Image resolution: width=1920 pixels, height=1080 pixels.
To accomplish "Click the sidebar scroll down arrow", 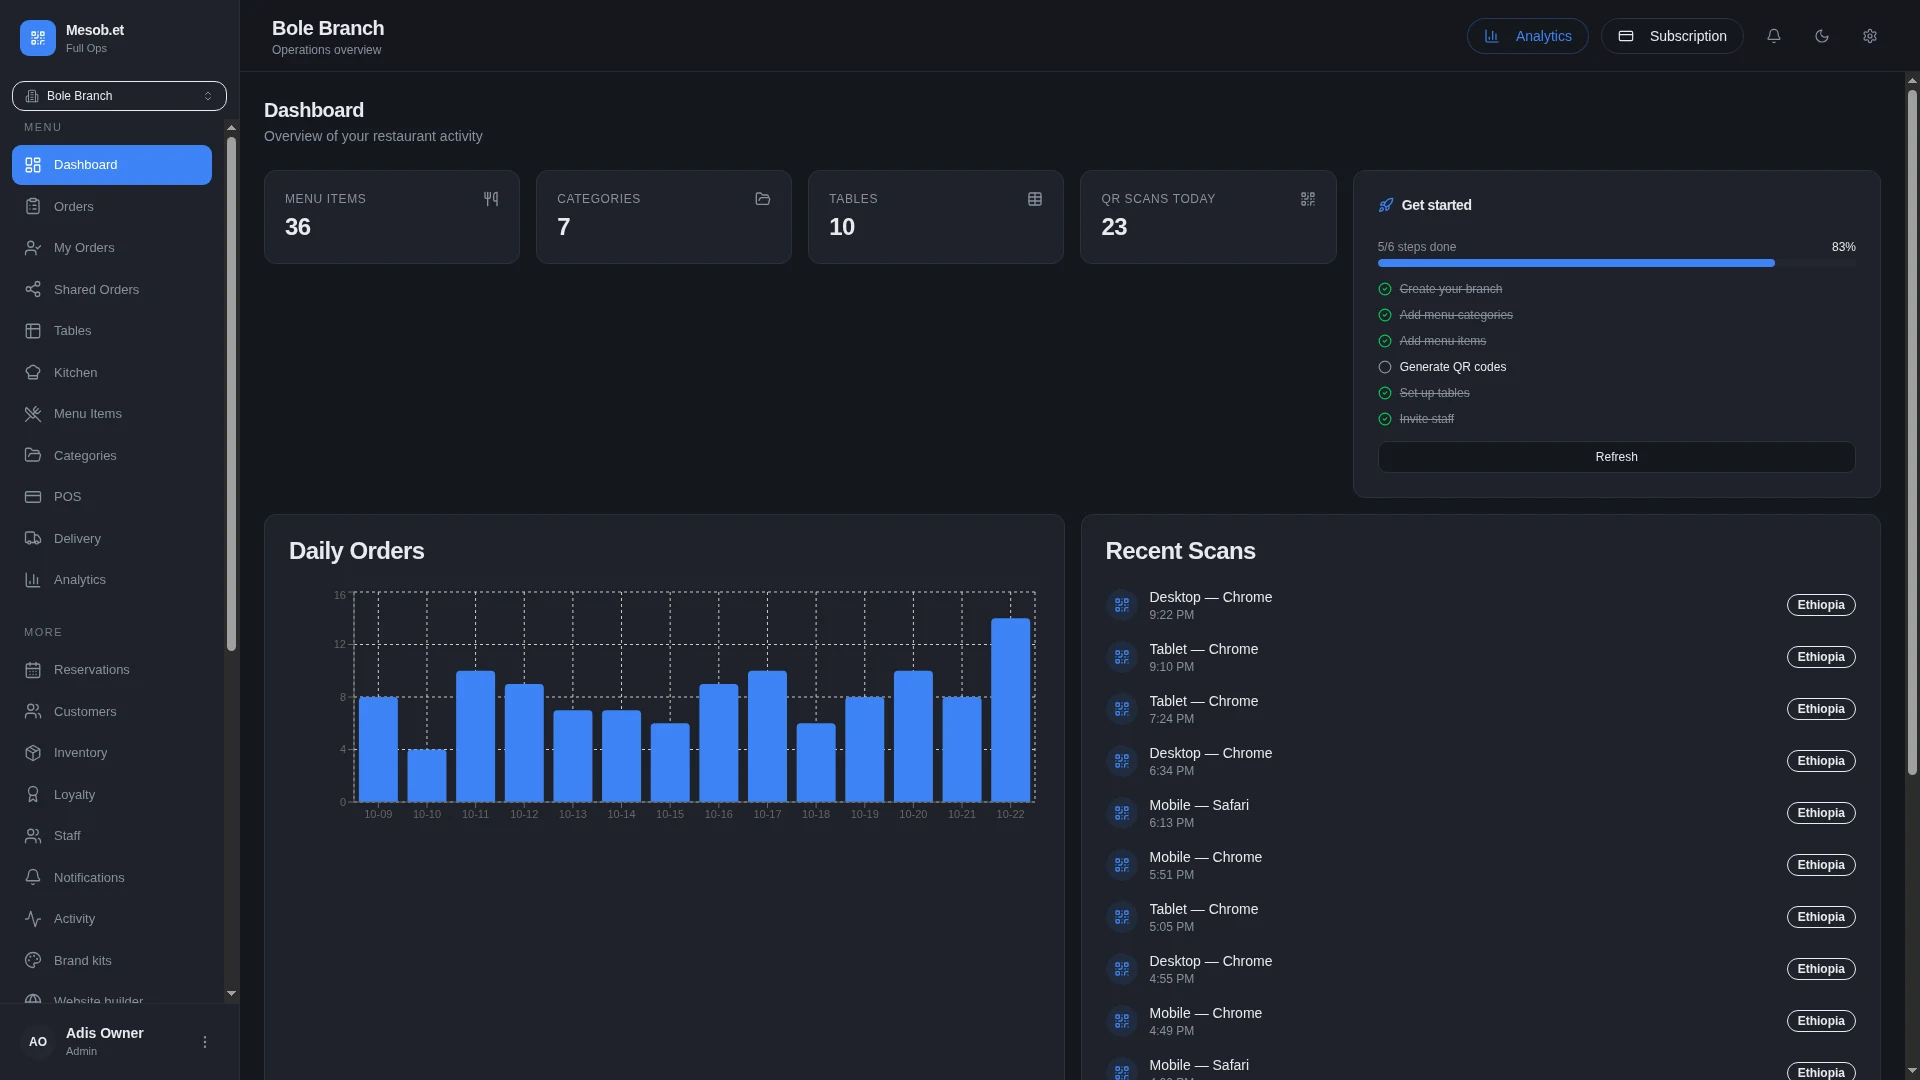I will [231, 994].
